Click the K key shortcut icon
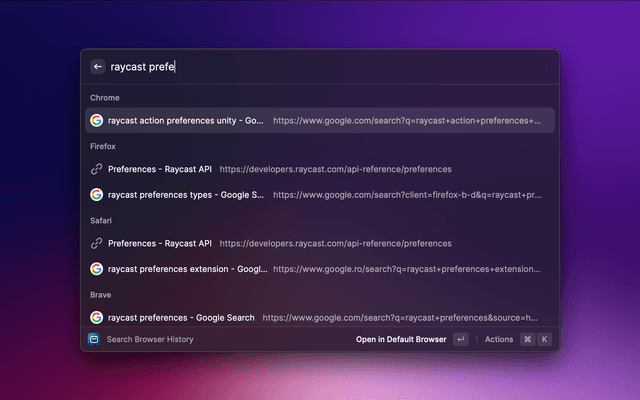 click(x=544, y=339)
